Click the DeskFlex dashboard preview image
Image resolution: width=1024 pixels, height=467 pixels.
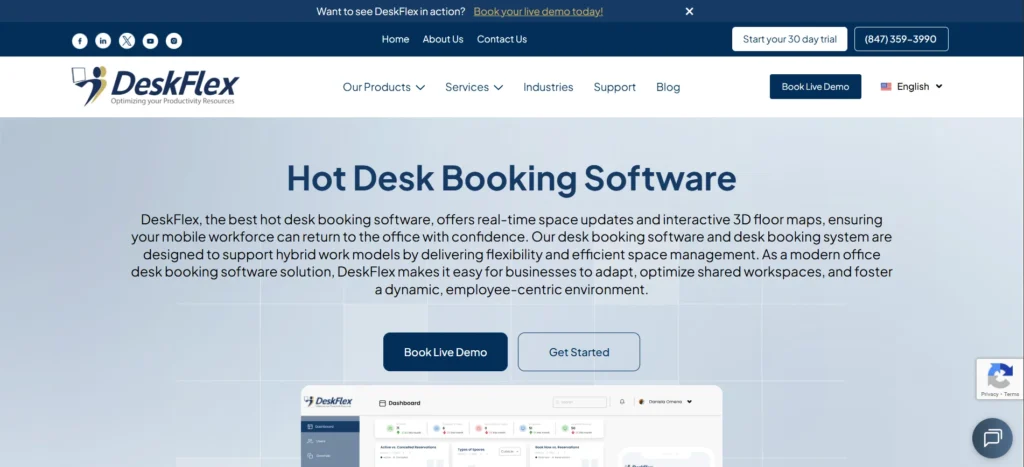tap(511, 426)
